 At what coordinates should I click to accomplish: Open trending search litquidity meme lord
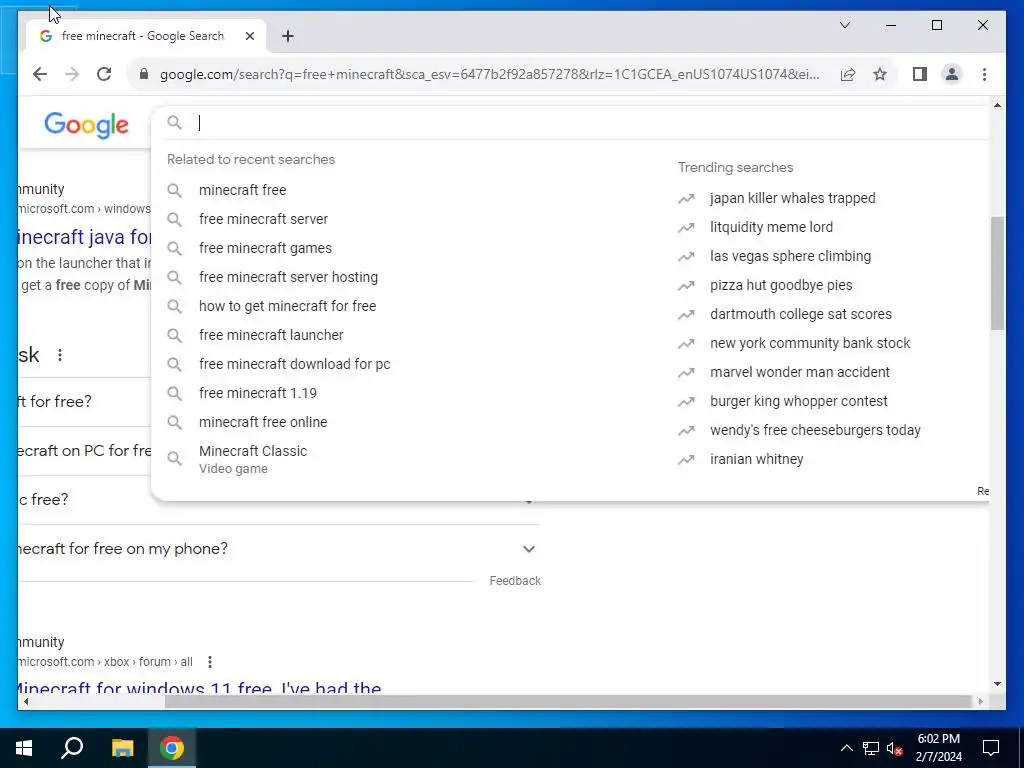pyautogui.click(x=771, y=227)
